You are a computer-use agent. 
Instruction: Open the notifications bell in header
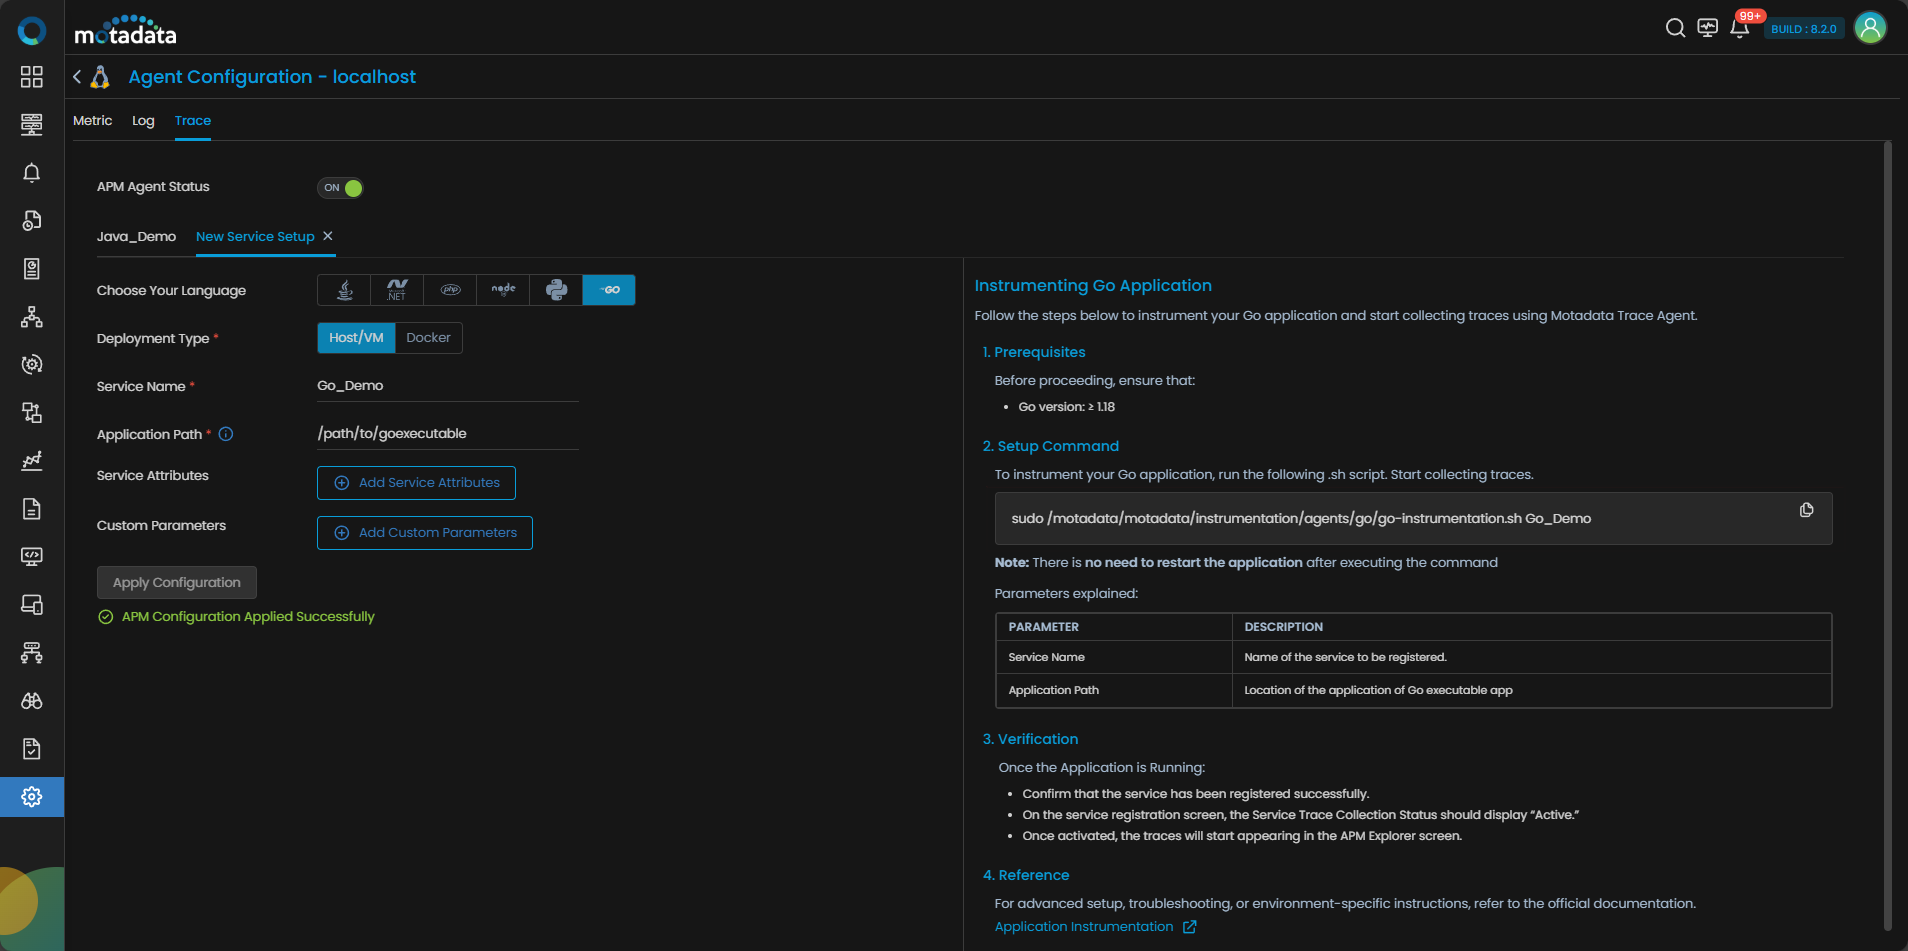[1739, 28]
